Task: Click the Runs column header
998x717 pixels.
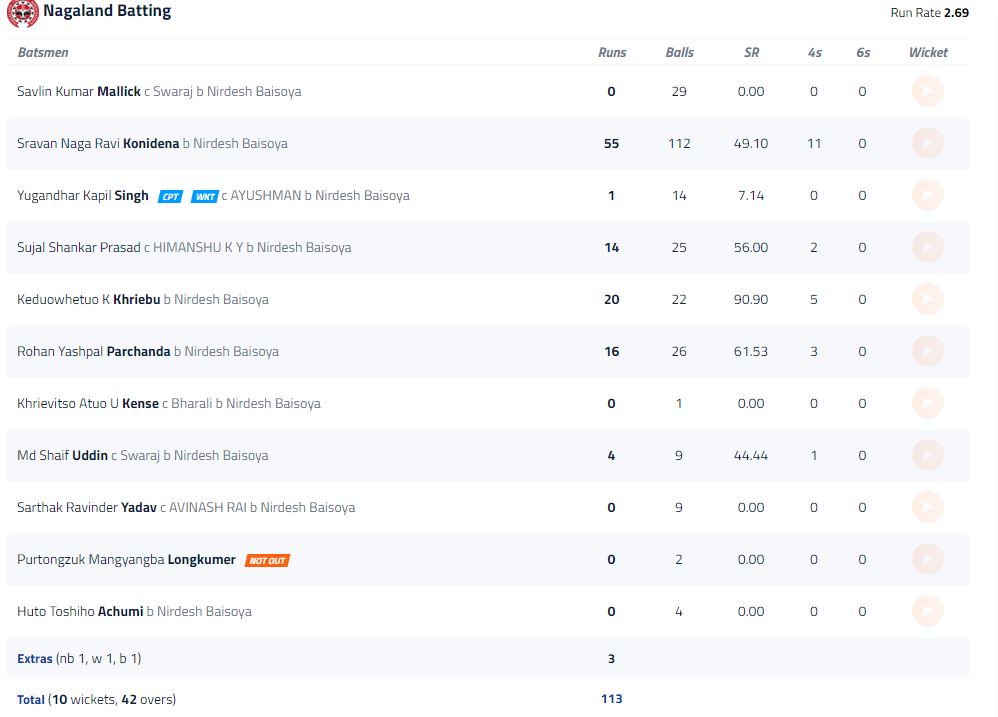Action: [612, 52]
